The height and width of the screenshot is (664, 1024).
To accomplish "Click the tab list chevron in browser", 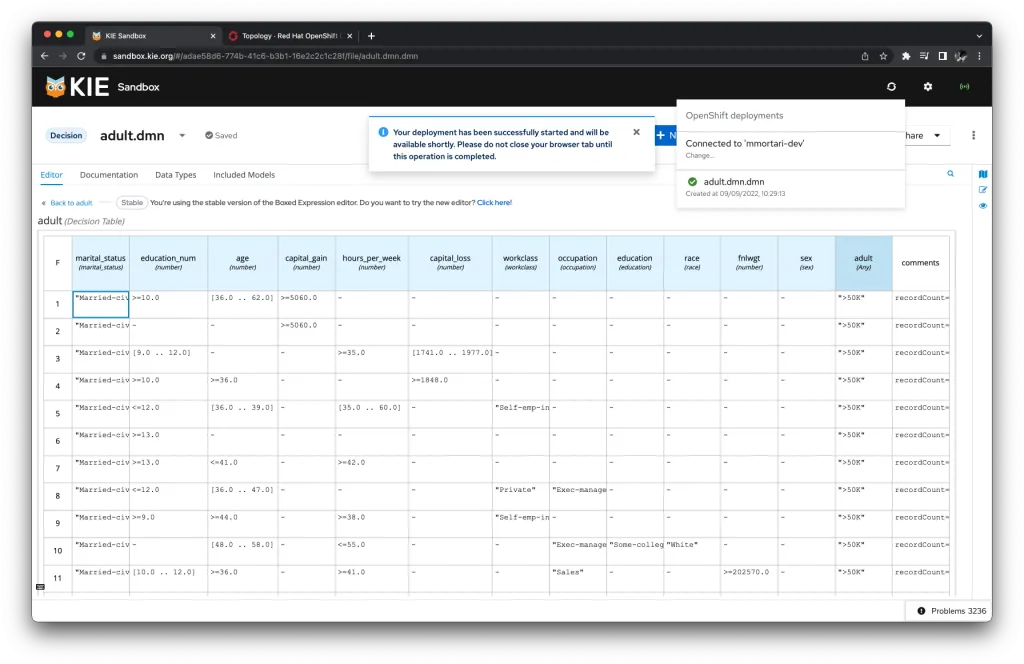I will (979, 36).
